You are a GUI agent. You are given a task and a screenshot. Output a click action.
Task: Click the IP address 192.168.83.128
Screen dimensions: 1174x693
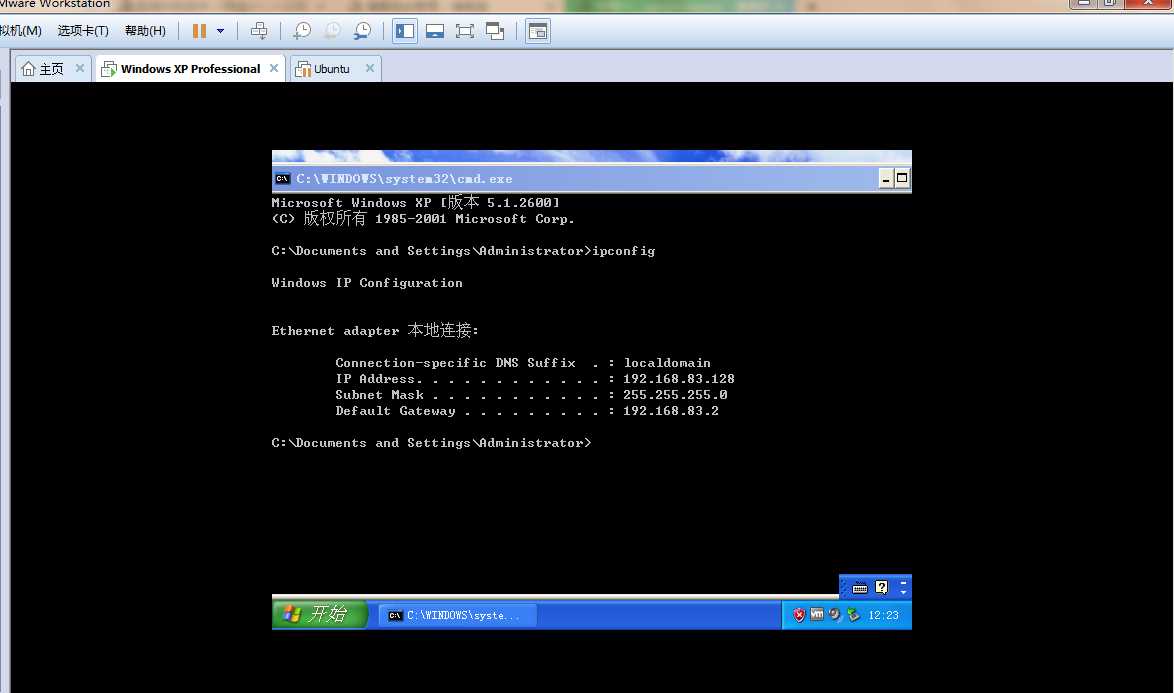pos(678,379)
